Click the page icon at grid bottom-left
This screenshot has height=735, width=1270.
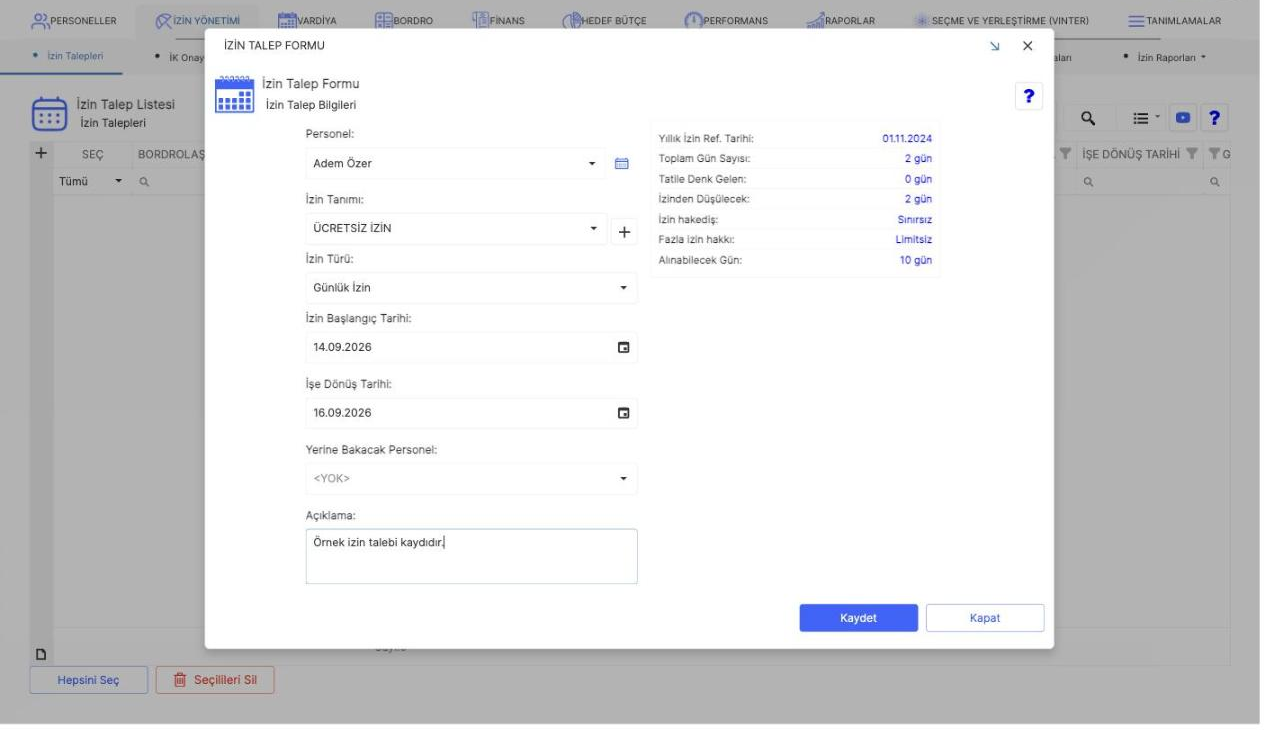41,654
